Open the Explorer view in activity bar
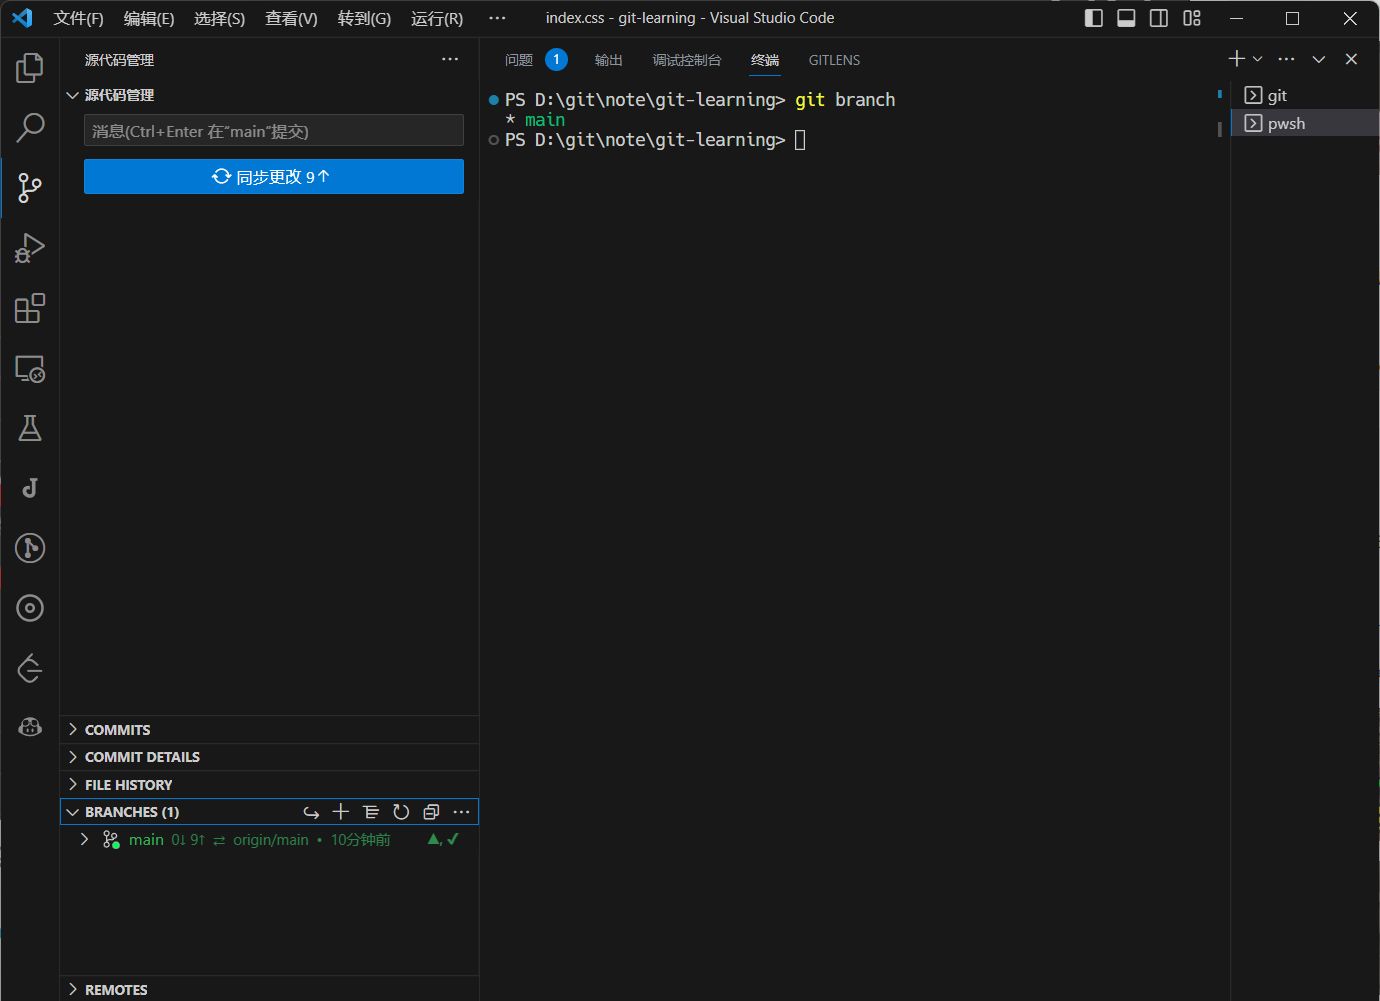Viewport: 1380px width, 1001px height. point(30,68)
